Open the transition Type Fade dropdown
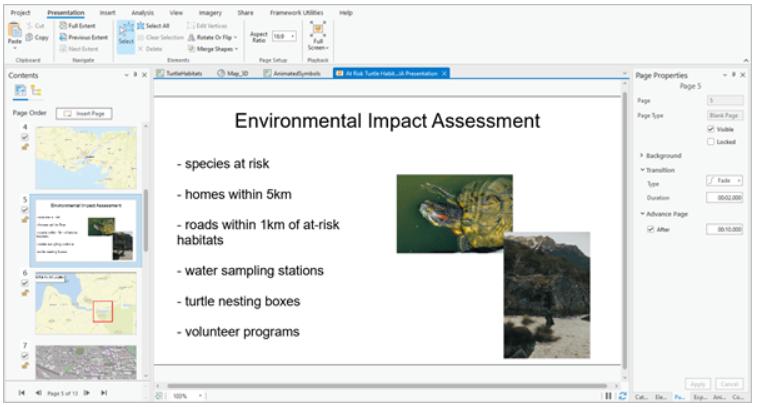 pyautogui.click(x=725, y=181)
